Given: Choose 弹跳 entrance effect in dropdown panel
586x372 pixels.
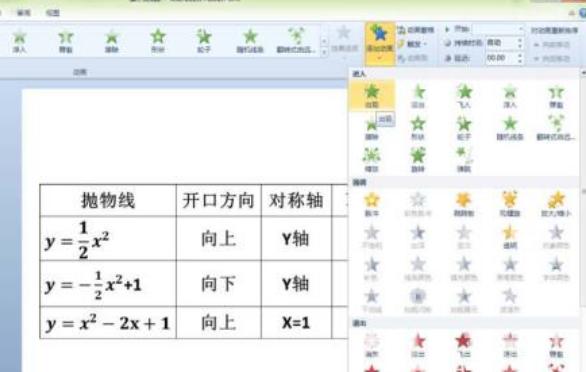Looking at the screenshot, I should pyautogui.click(x=464, y=160).
